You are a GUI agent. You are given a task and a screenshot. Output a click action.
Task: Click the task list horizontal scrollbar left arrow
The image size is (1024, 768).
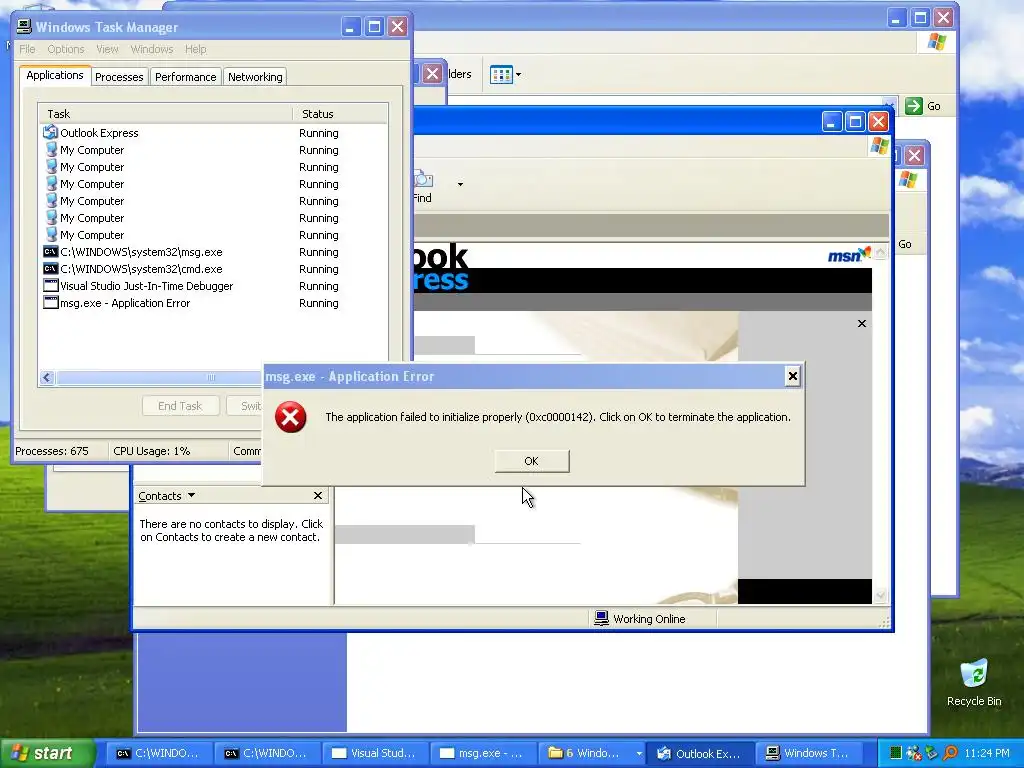click(x=46, y=377)
